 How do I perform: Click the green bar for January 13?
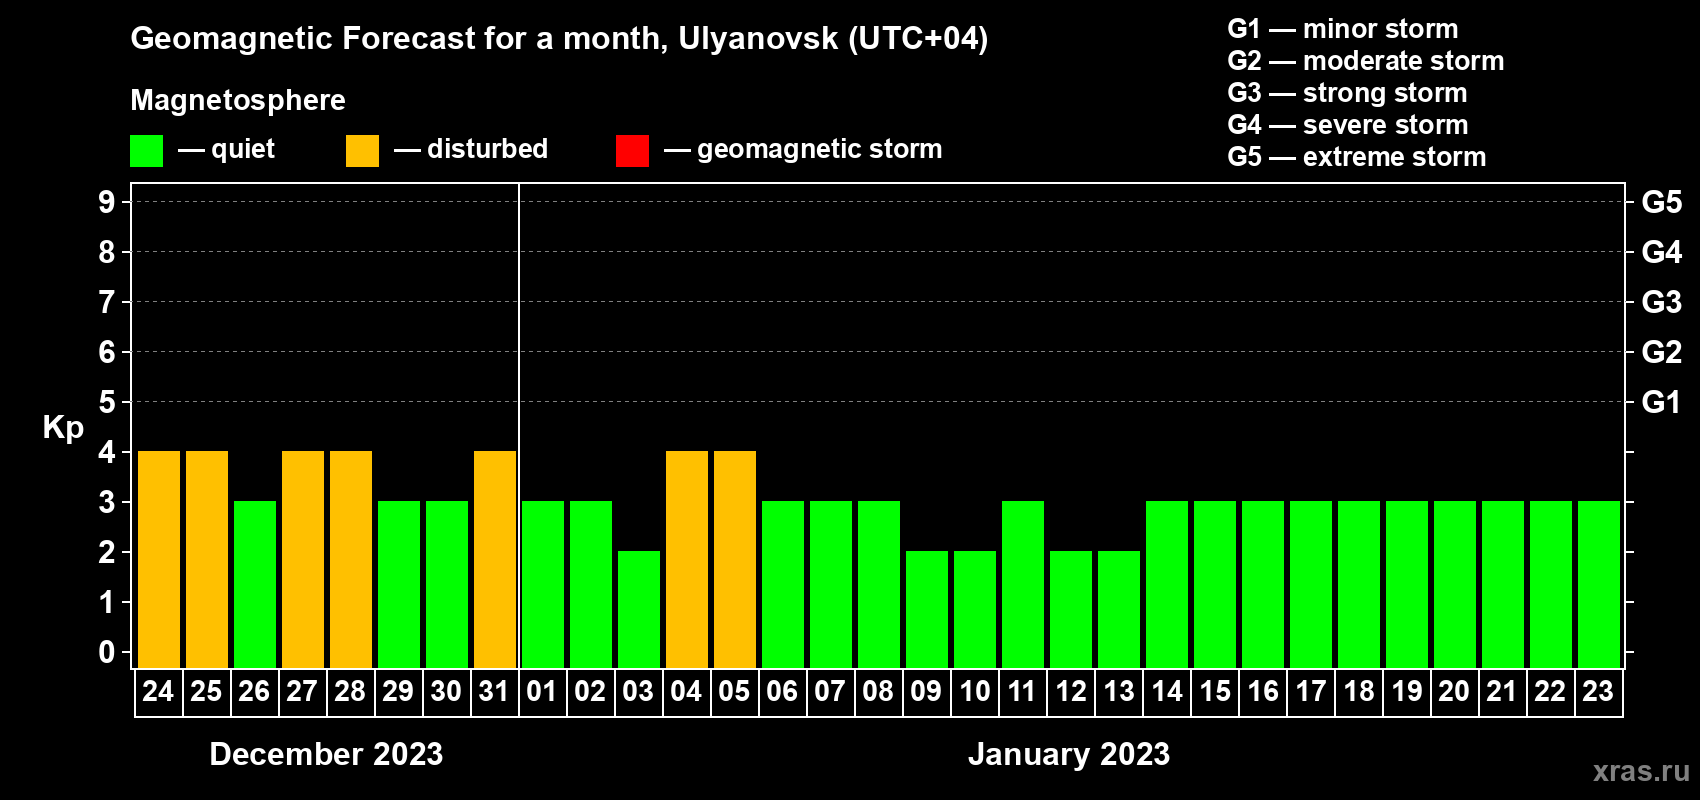pos(1119,610)
